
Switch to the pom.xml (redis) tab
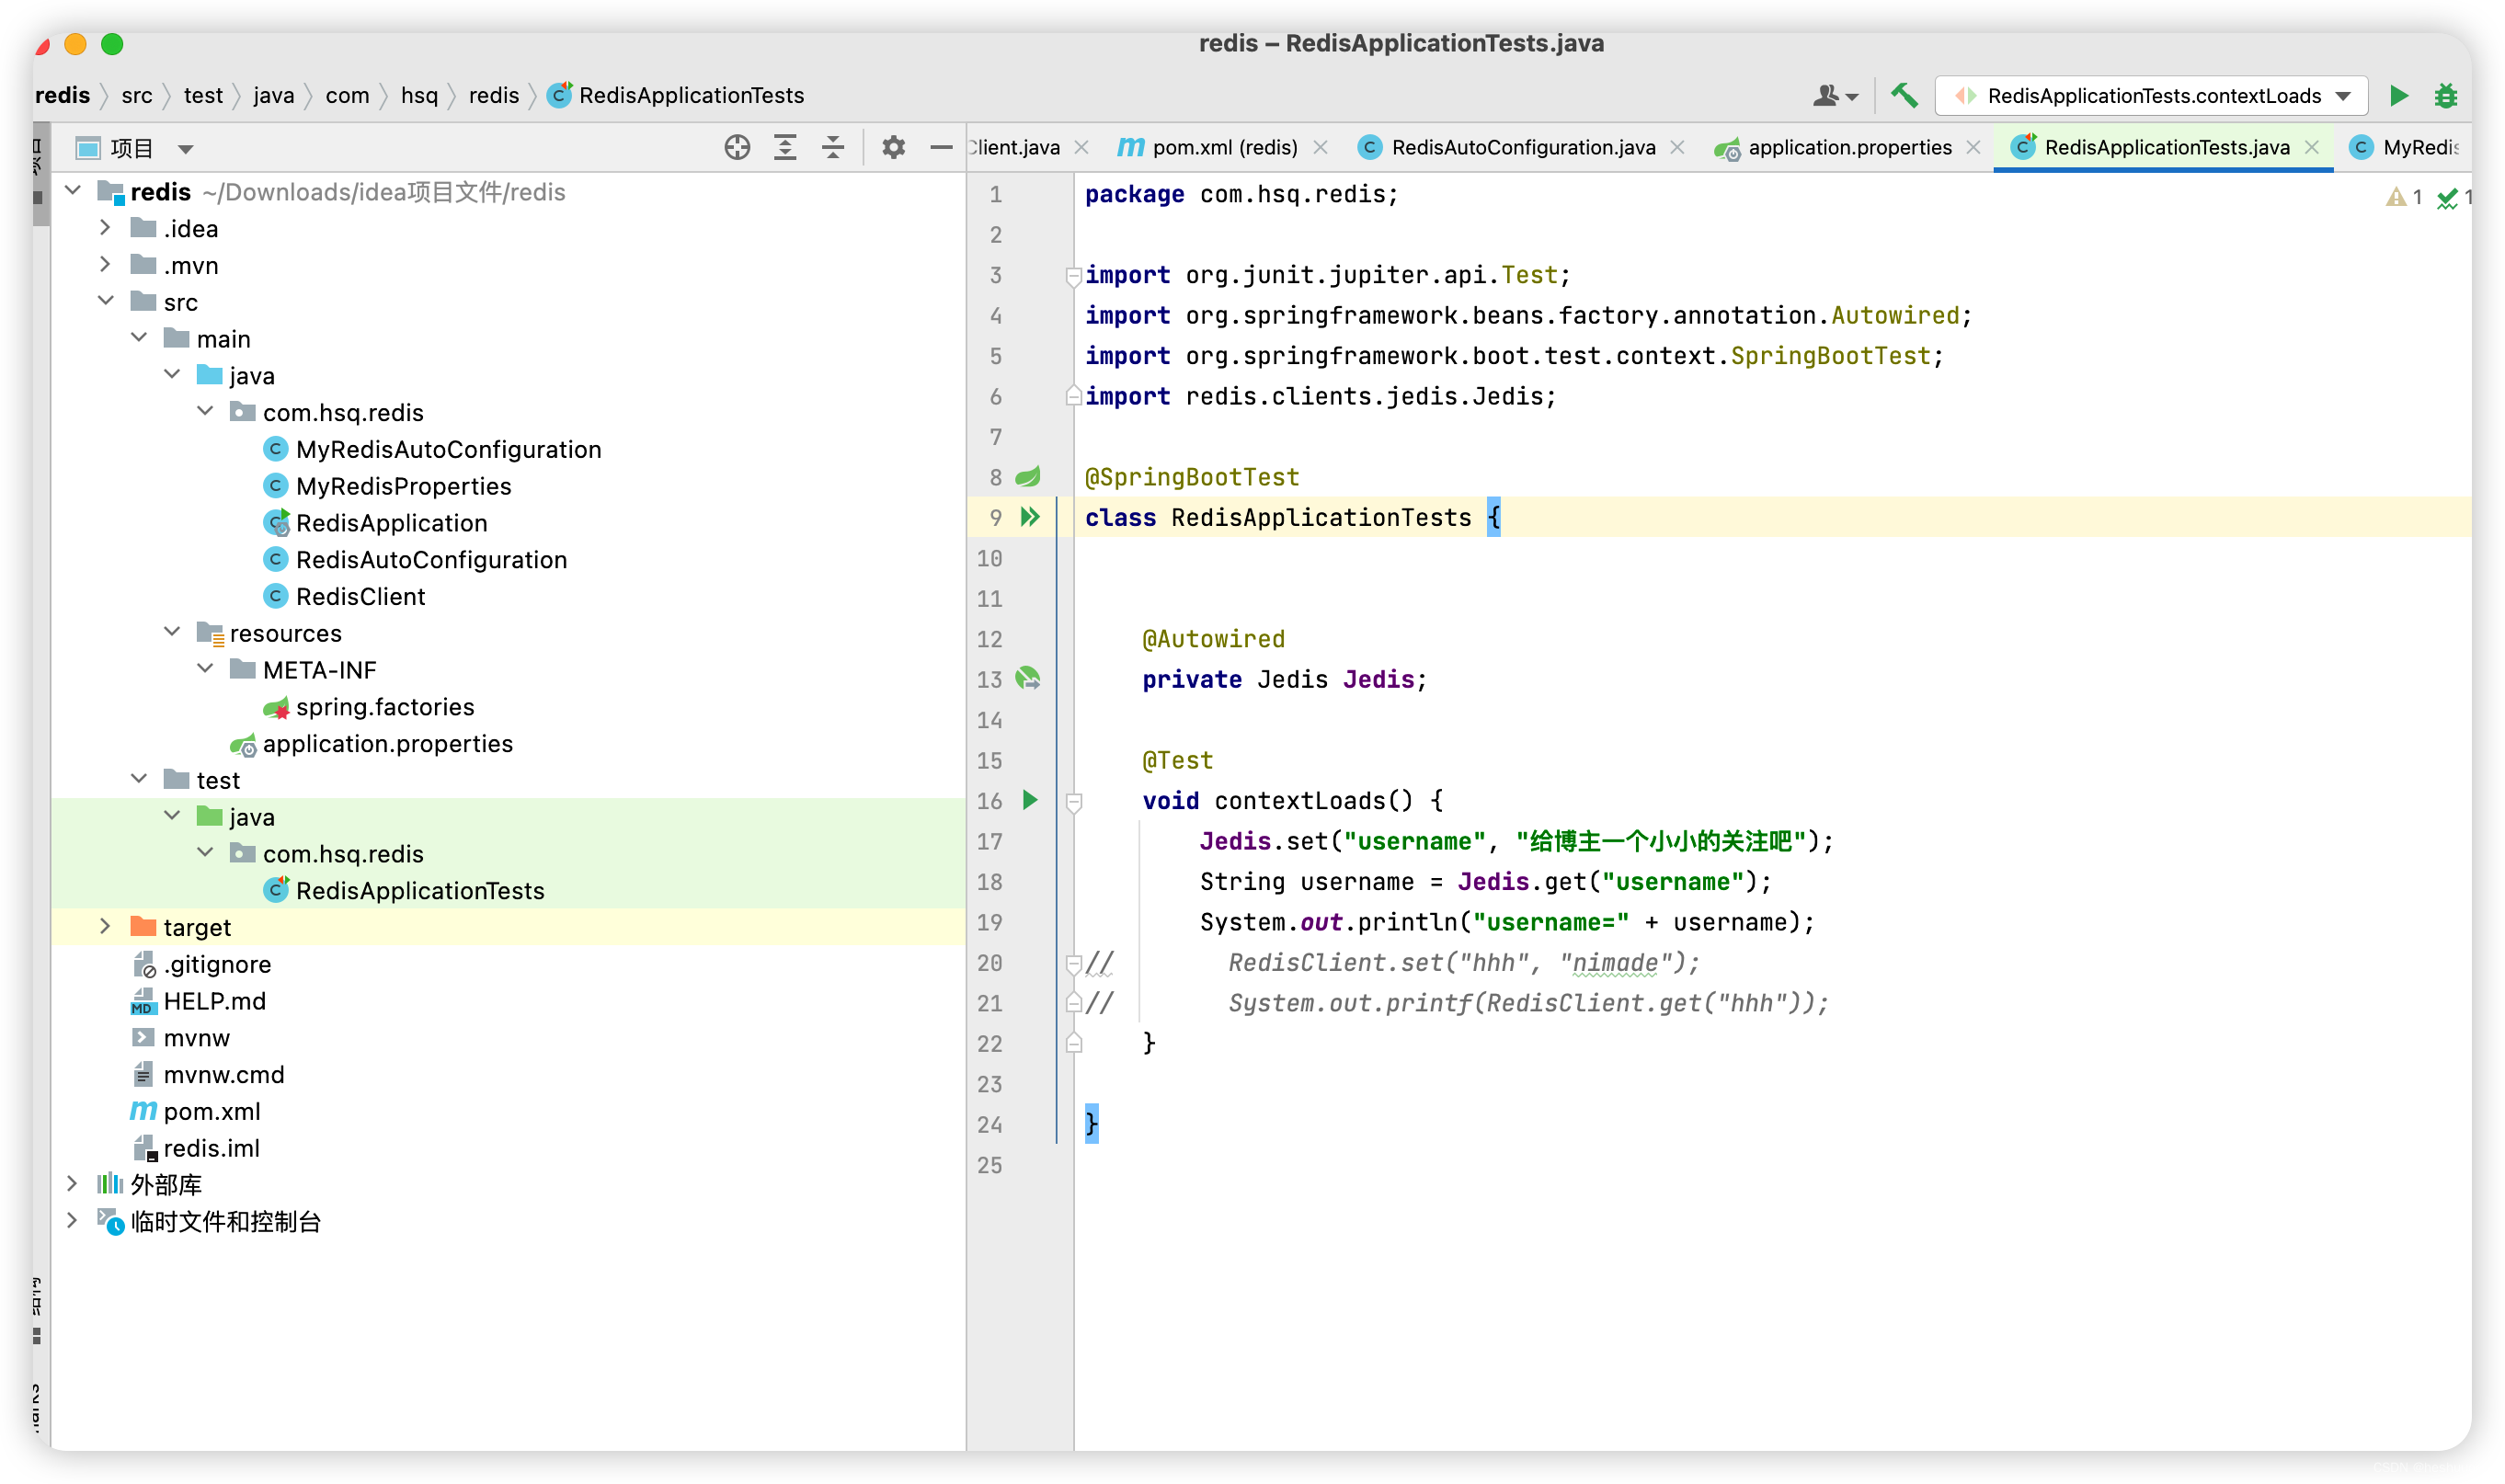[1223, 147]
